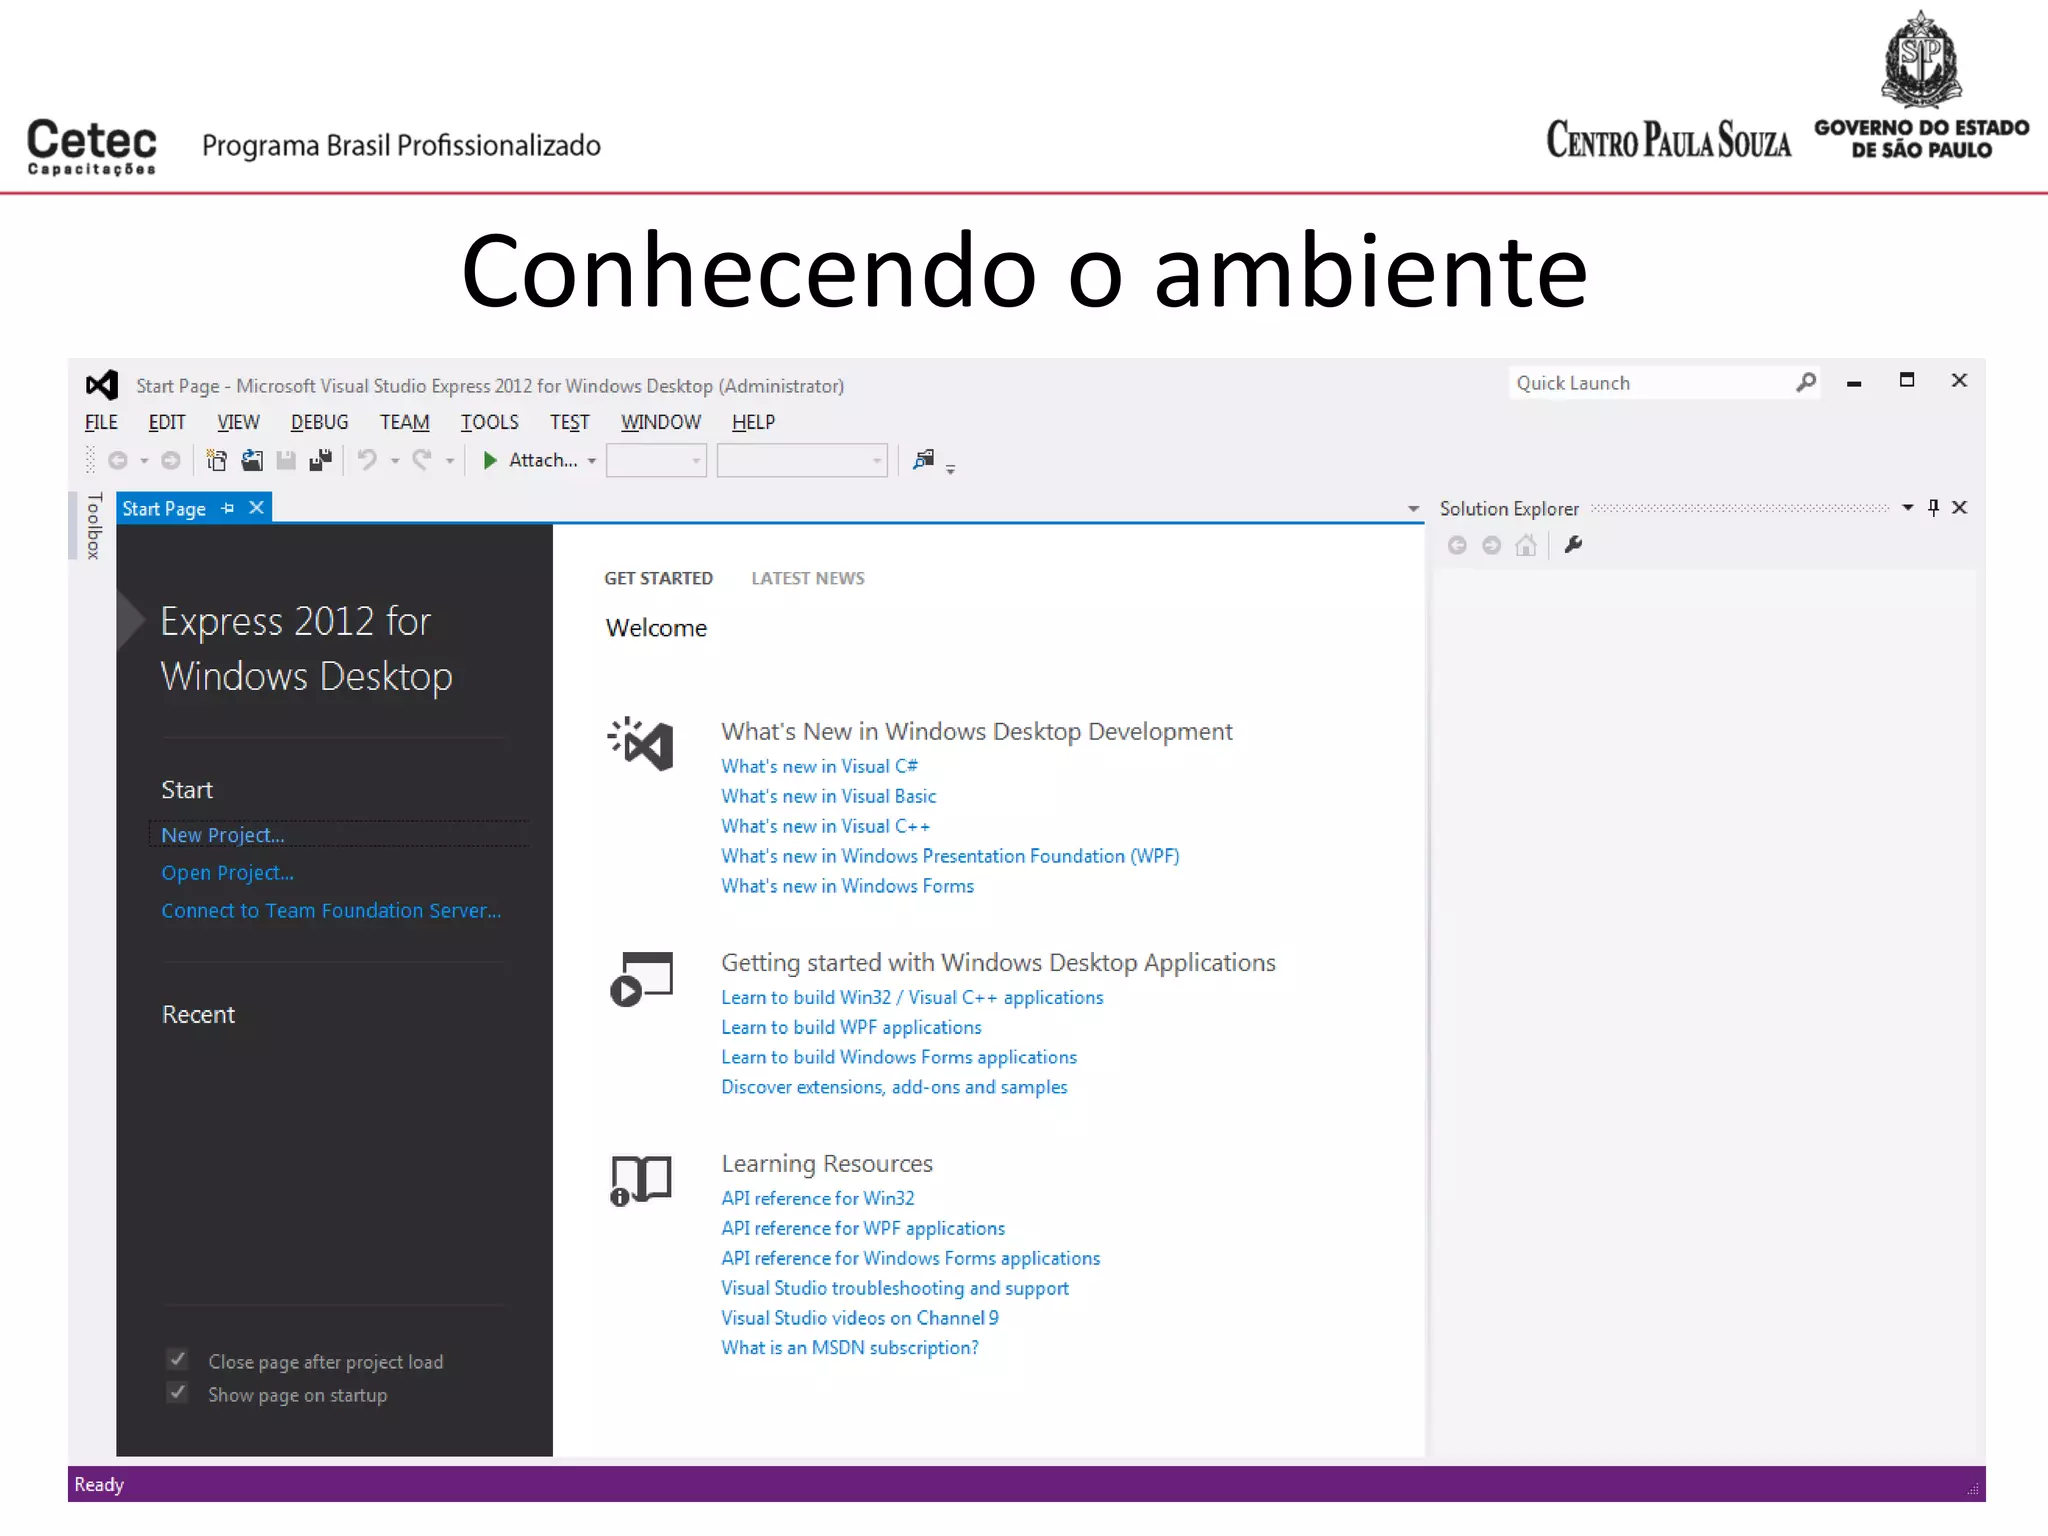Switch to the LATEST NEWS tab

[x=807, y=578]
